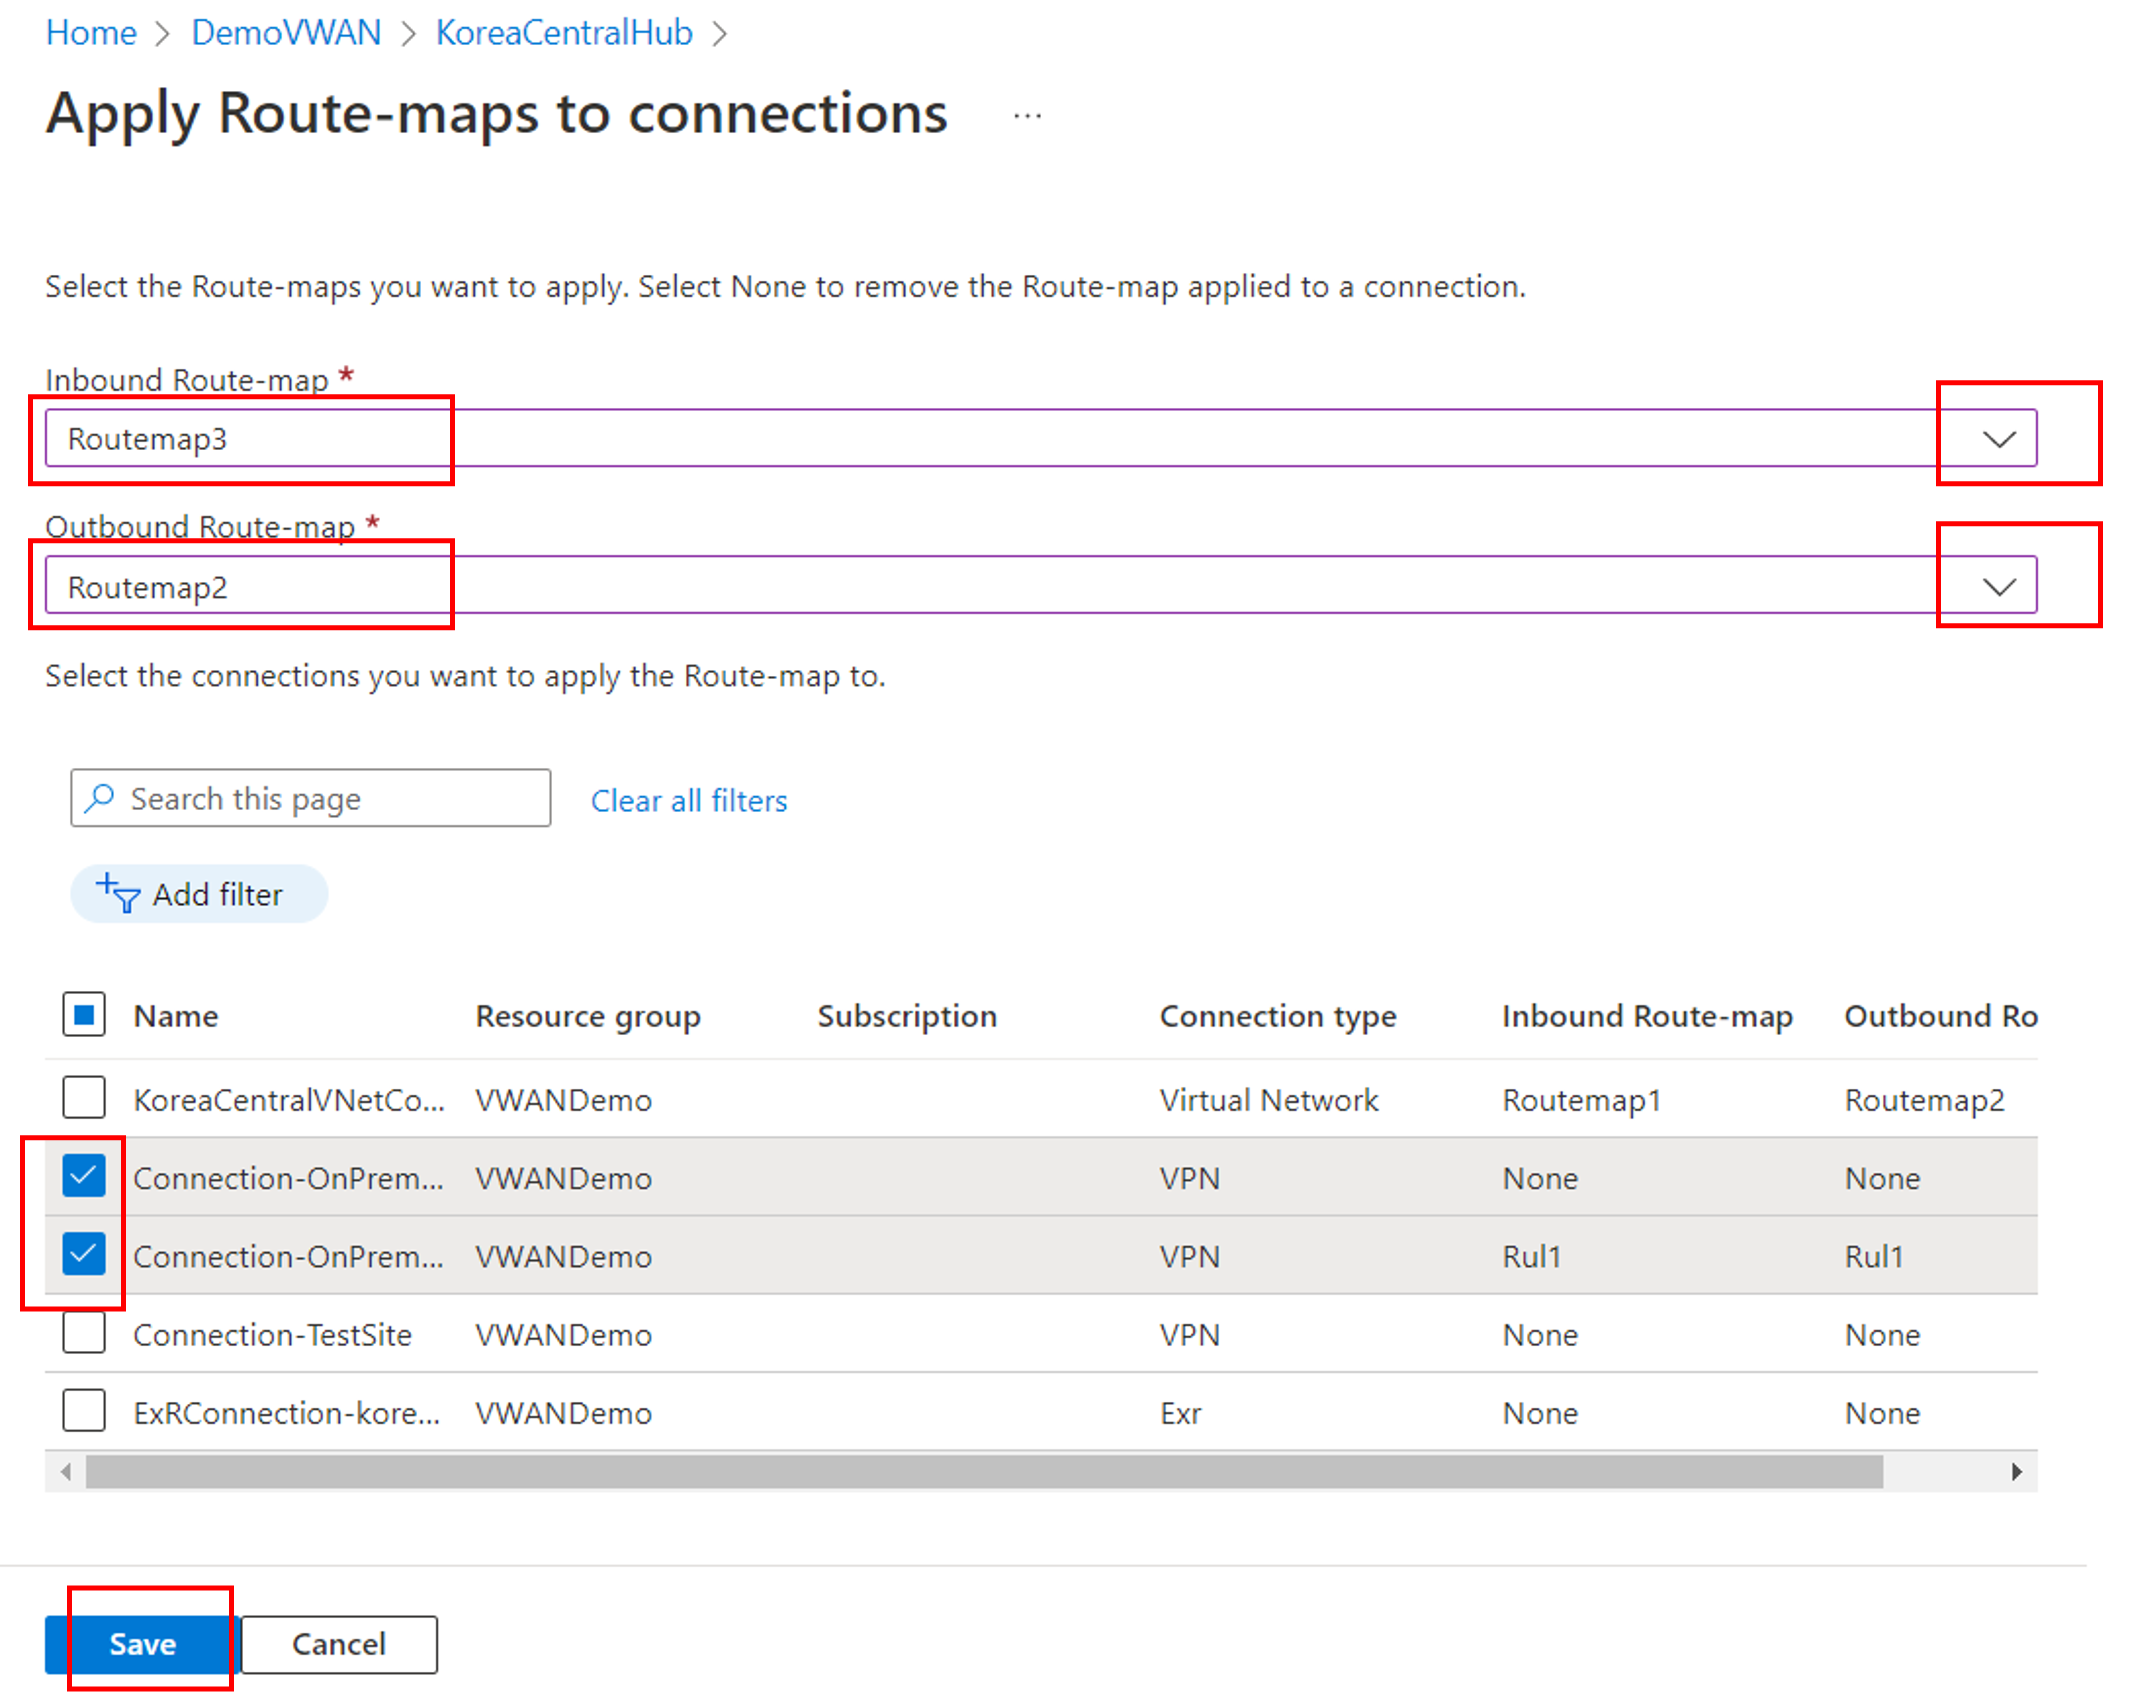Click the ellipsis more options icon
The height and width of the screenshot is (1706, 2154).
pos(1027,116)
